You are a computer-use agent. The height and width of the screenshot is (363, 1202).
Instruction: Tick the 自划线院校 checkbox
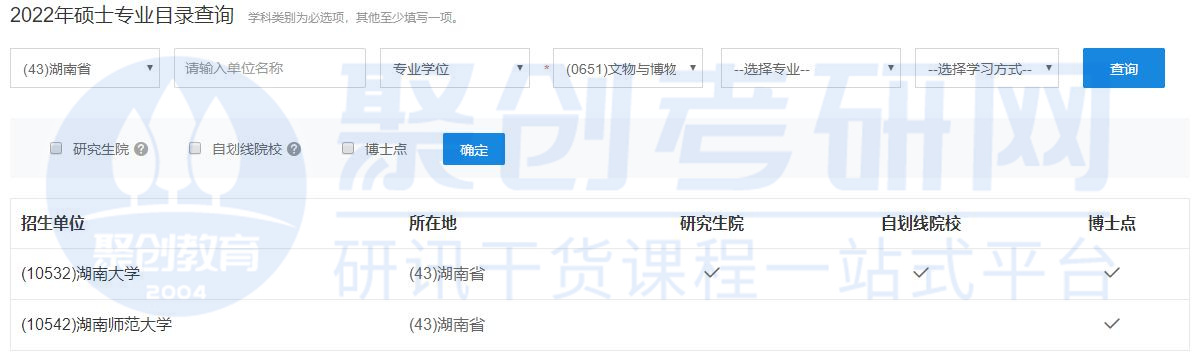(195, 148)
